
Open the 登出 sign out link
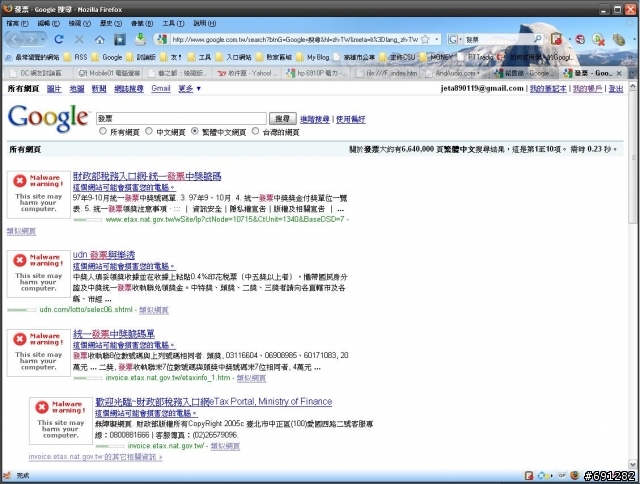click(x=616, y=88)
